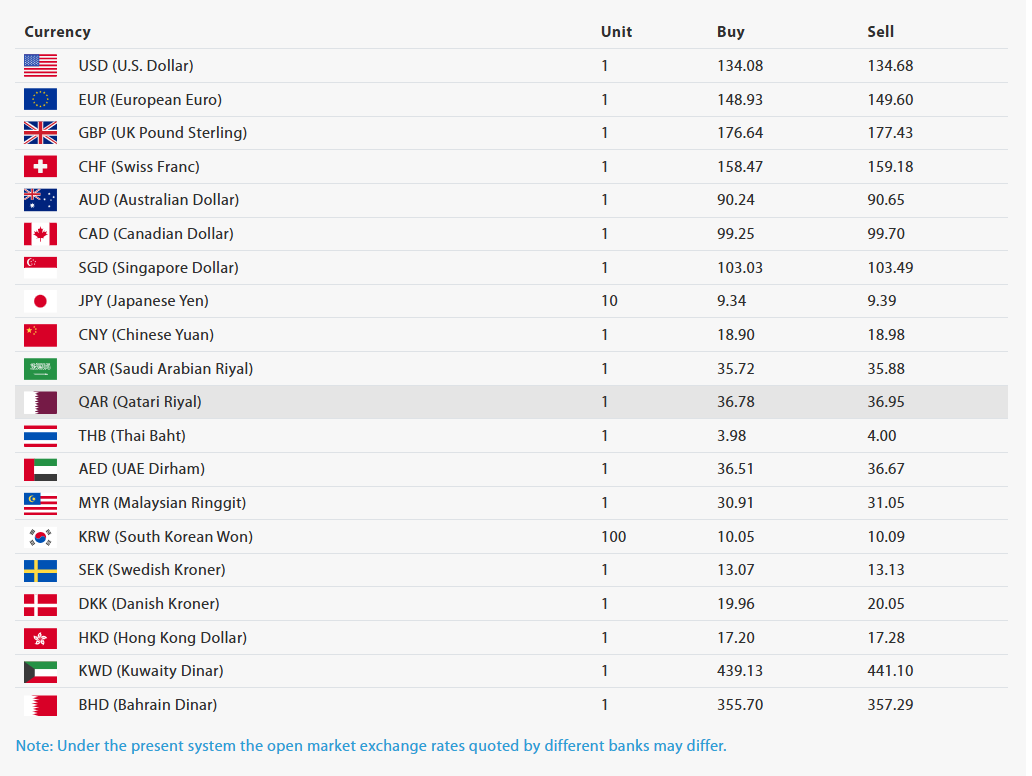This screenshot has height=776, width=1032.
Task: Click the Thailand flag icon
Action: point(40,436)
